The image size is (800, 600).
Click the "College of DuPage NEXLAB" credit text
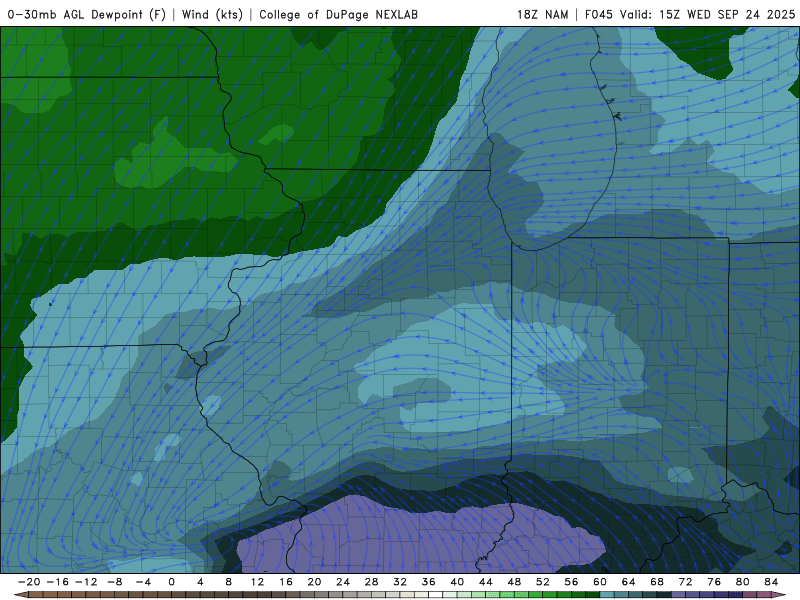338,15
